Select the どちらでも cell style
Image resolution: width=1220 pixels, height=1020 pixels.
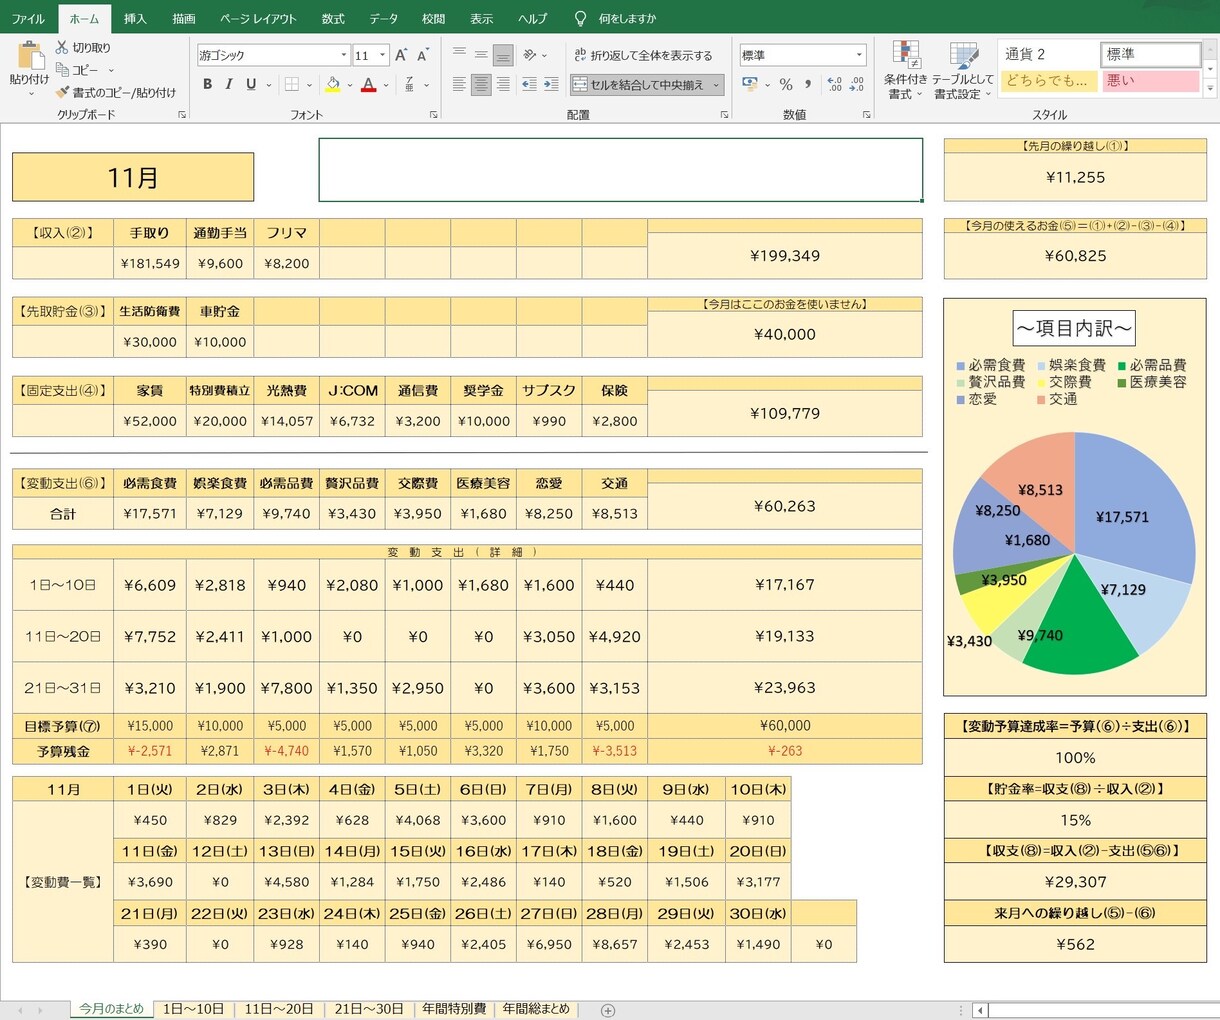(1049, 81)
